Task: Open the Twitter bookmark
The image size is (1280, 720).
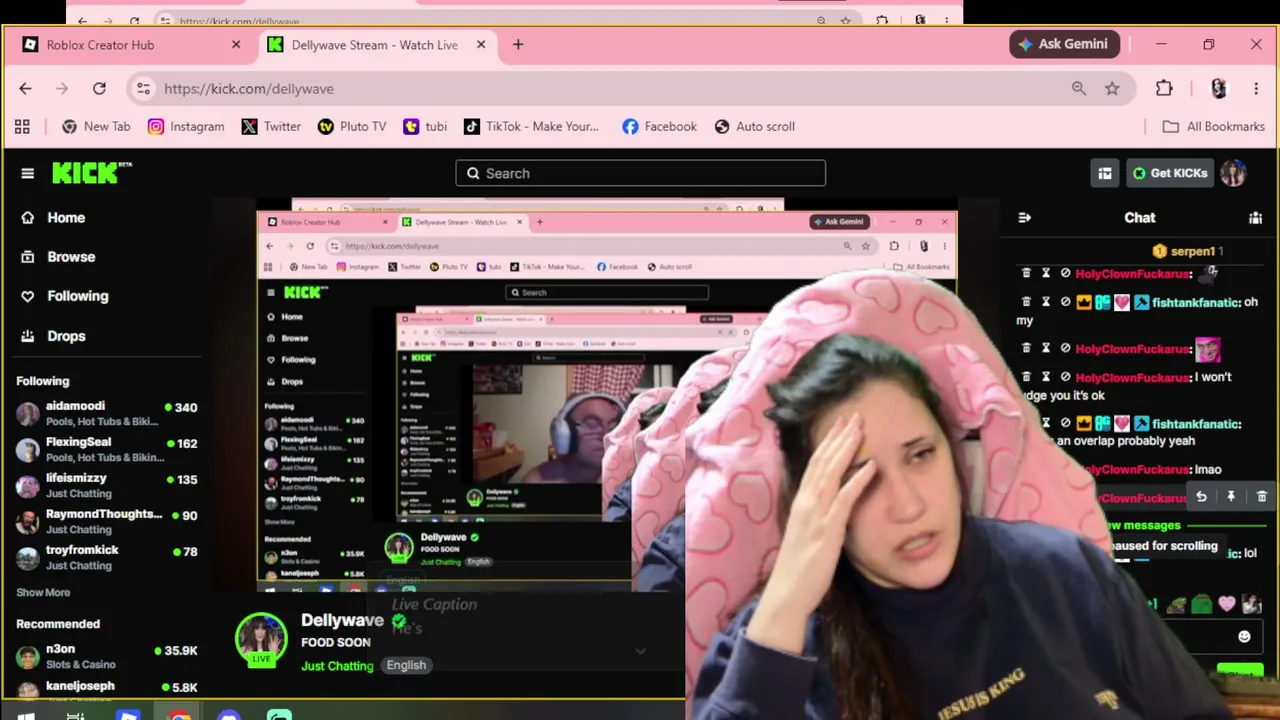Action: (271, 126)
